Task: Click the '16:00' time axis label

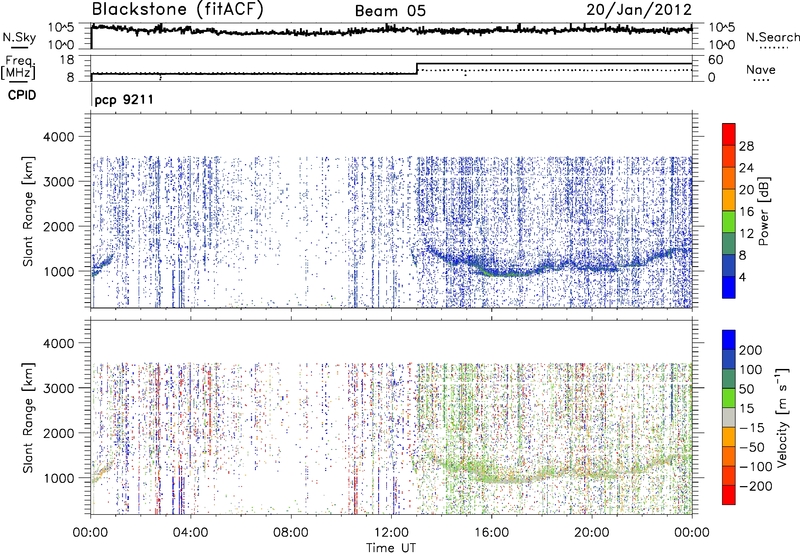Action: (x=491, y=533)
